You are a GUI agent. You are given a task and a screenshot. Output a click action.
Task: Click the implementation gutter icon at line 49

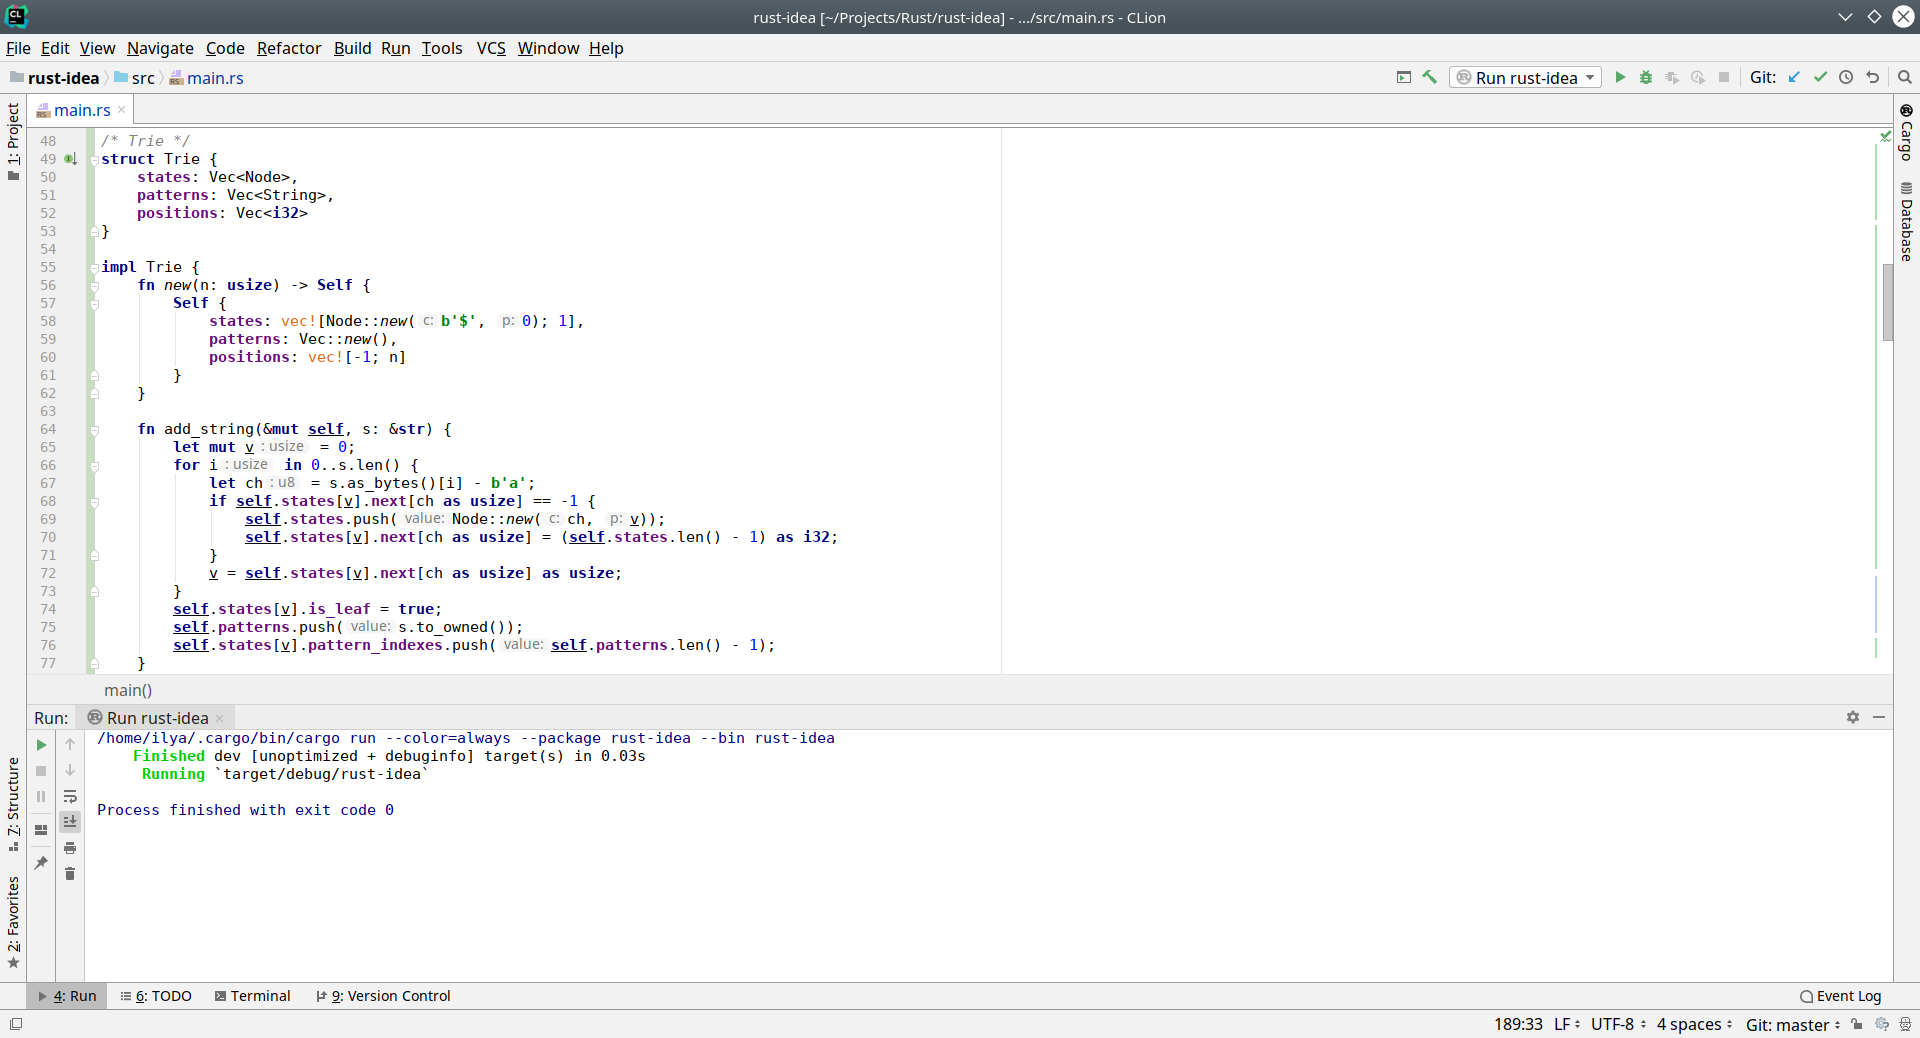[x=71, y=159]
